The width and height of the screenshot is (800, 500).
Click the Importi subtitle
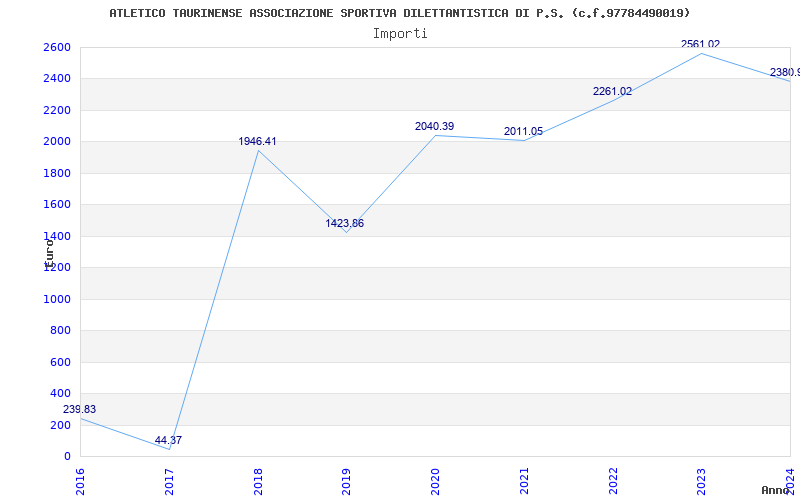tap(400, 34)
